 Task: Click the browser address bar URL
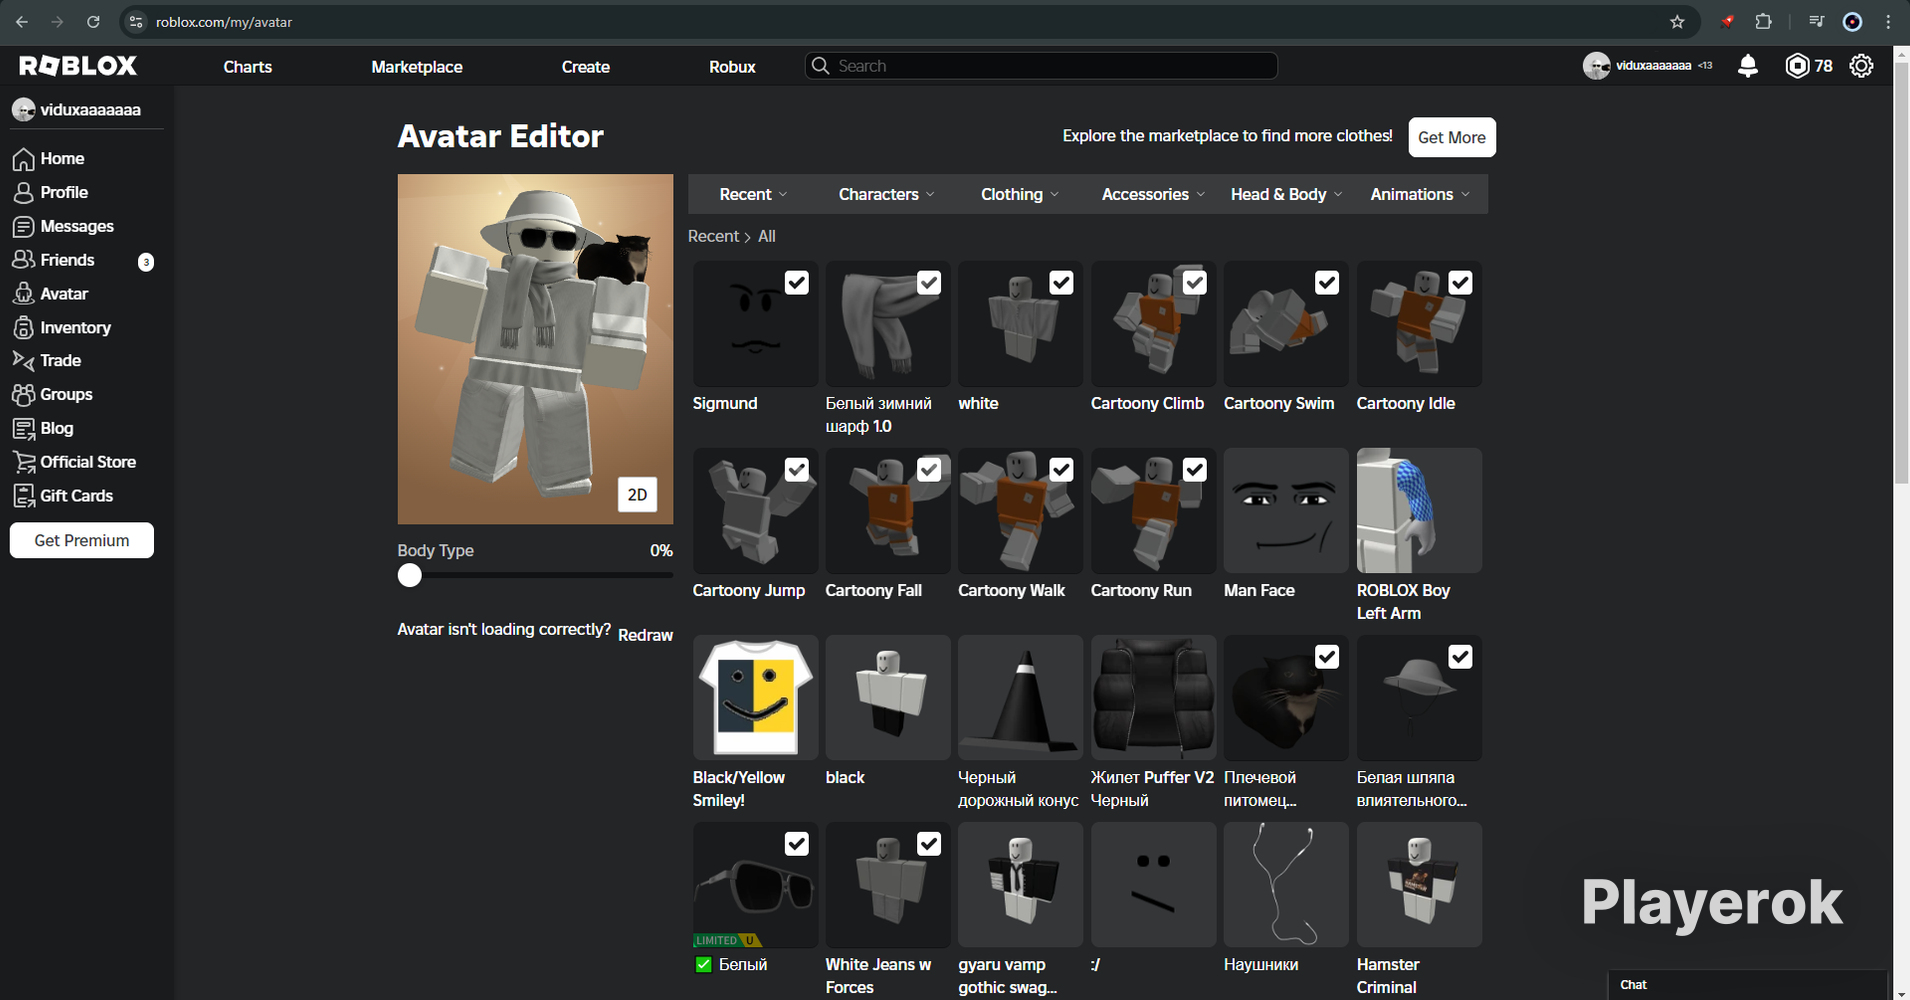click(x=224, y=22)
